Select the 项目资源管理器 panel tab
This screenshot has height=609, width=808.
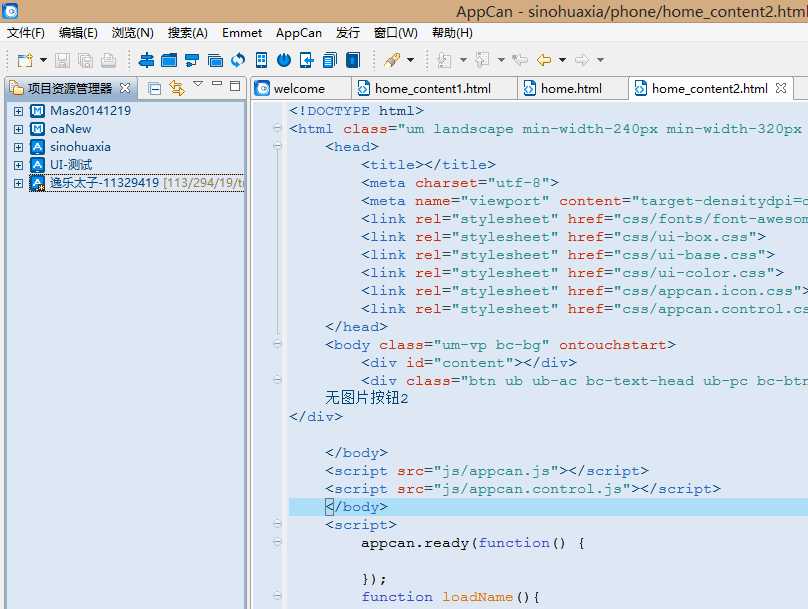tap(70, 89)
